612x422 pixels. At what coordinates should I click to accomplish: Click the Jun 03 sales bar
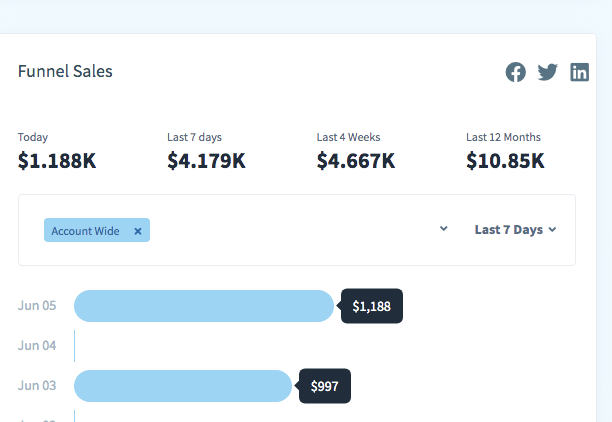coord(183,386)
